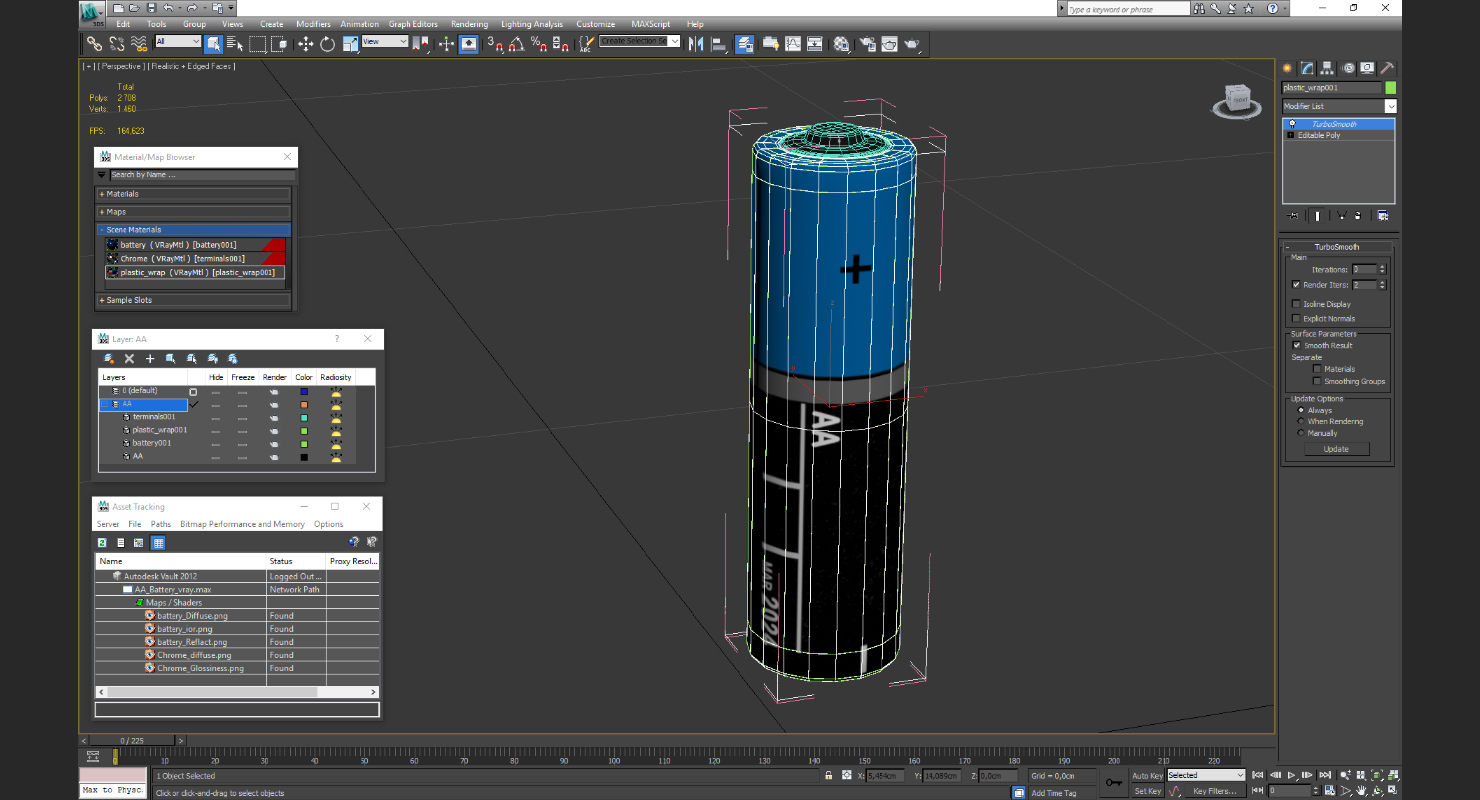Open the selection filter All dropdown

point(178,42)
